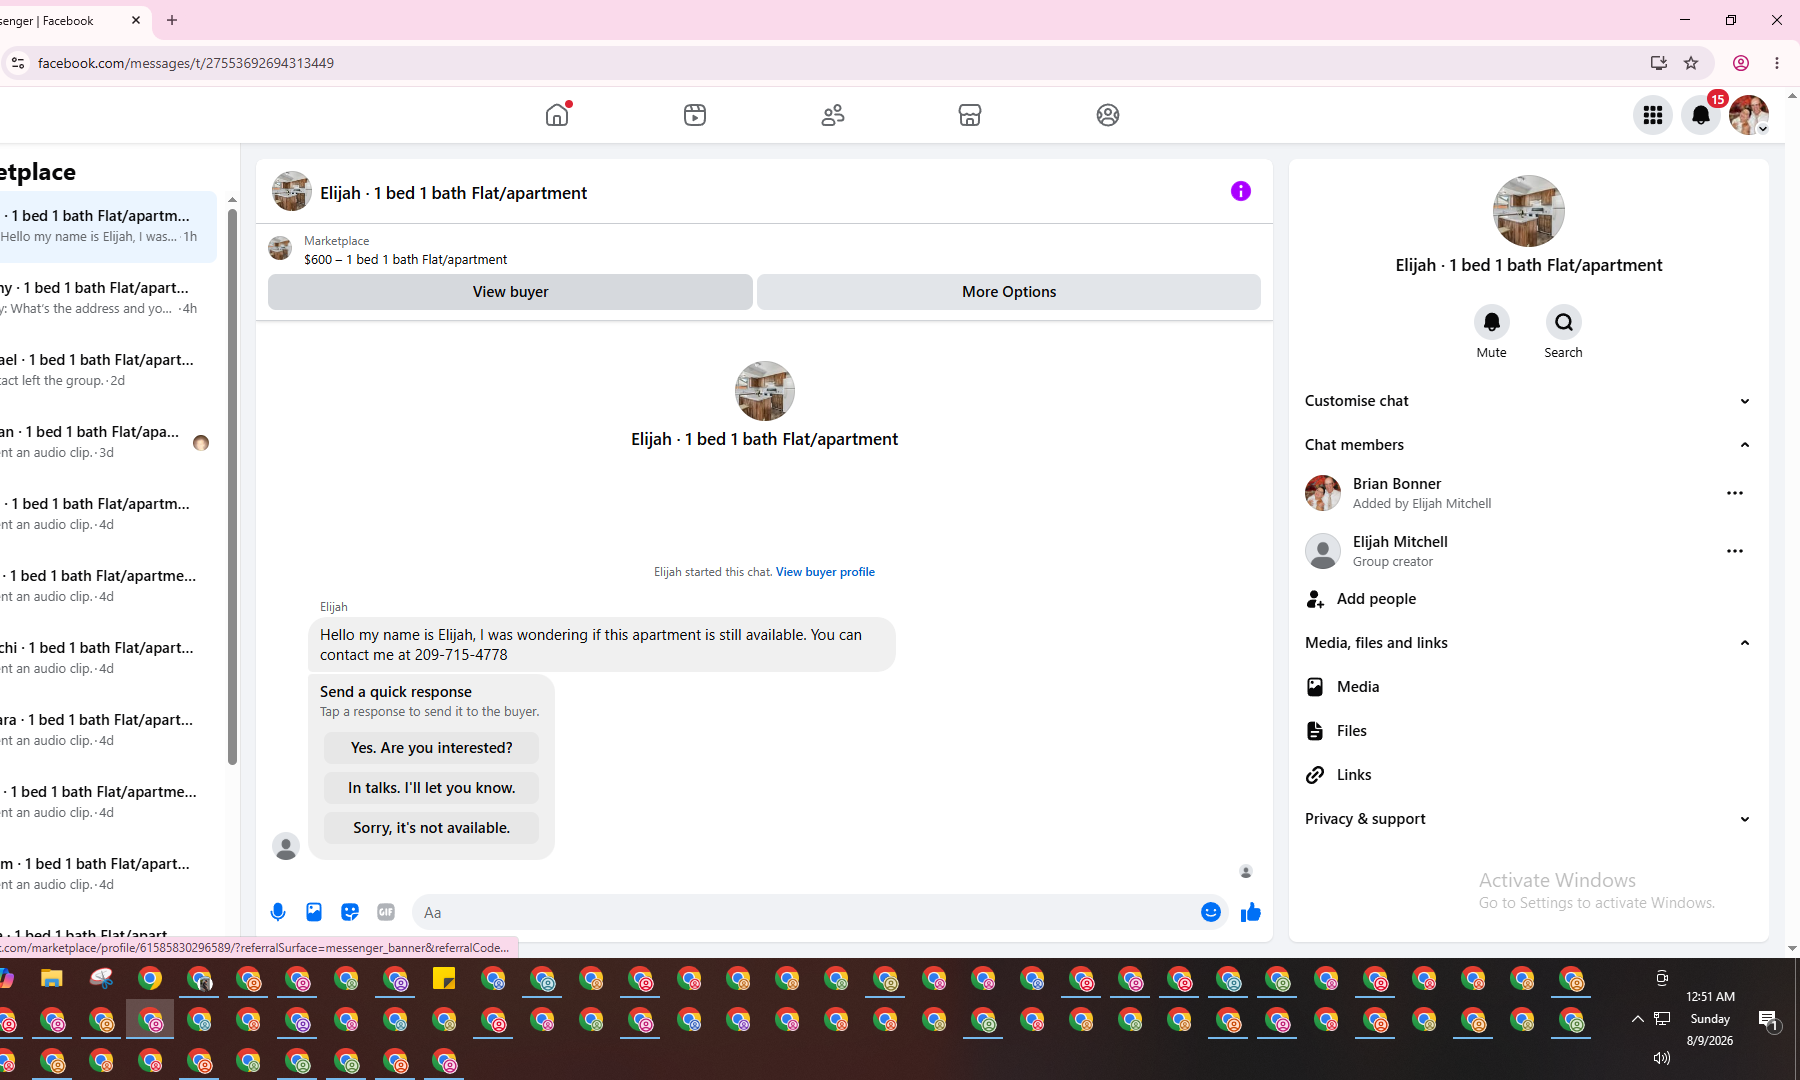
Task: Collapse the Chat members section
Action: [1528, 445]
